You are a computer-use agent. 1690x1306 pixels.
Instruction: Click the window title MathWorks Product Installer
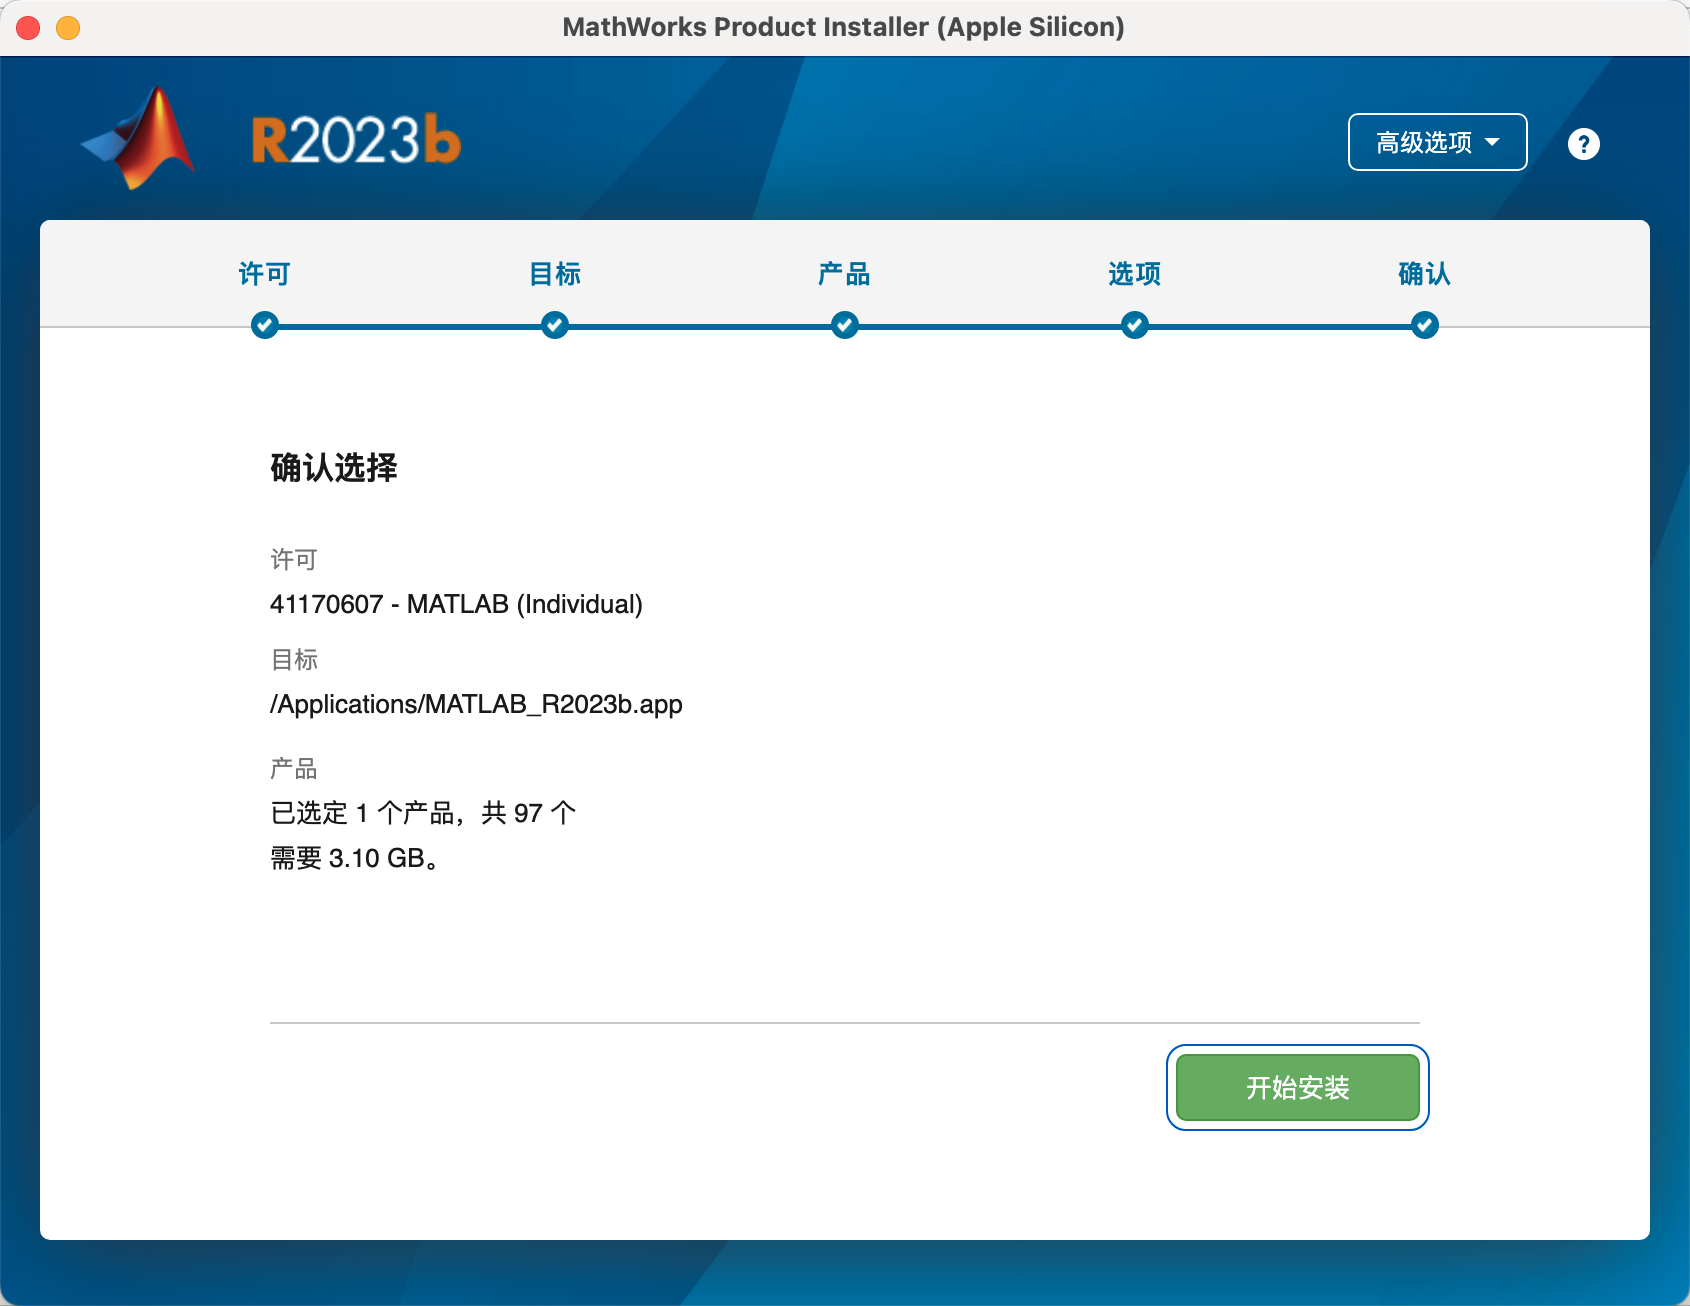844,27
